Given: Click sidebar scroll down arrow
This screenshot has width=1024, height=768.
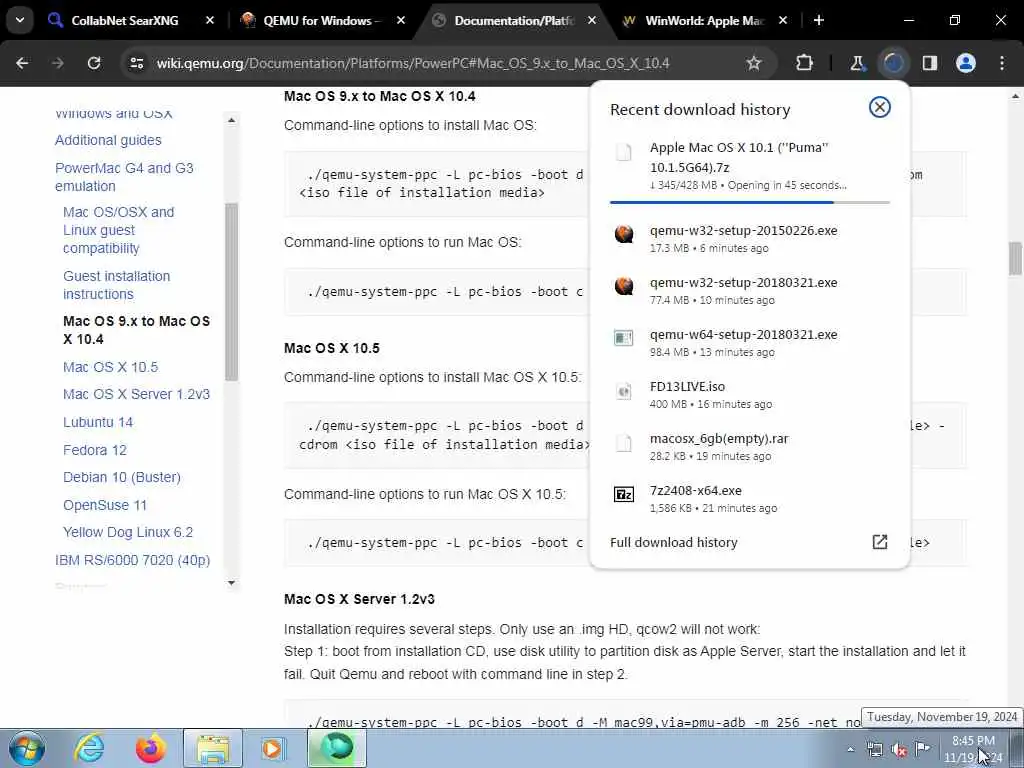Looking at the screenshot, I should tap(231, 583).
